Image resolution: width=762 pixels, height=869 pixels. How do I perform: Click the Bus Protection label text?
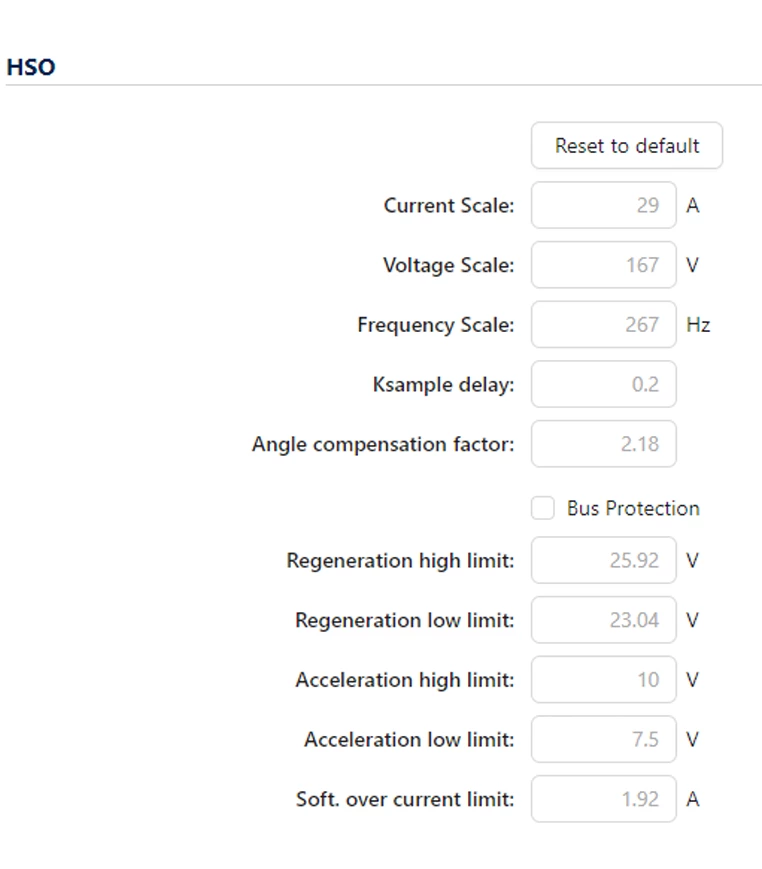633,508
